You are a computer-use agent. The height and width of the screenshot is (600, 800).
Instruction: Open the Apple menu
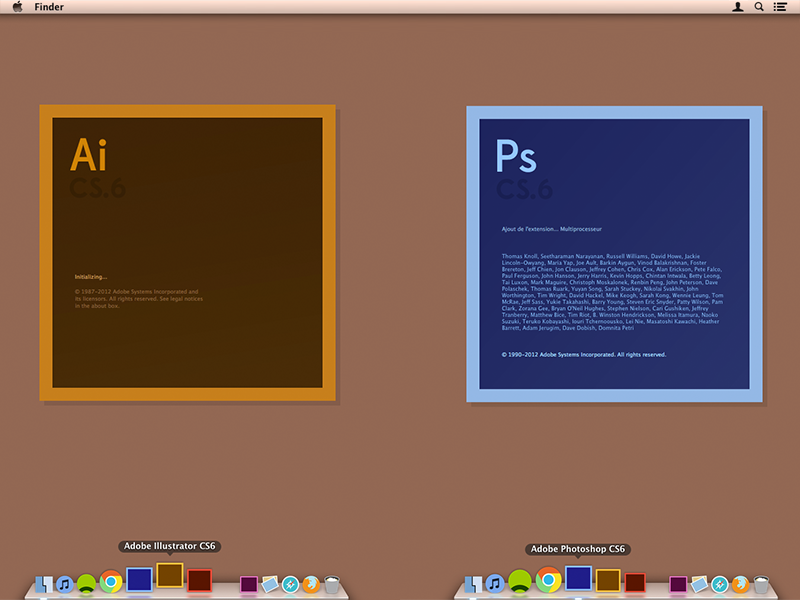[18, 7]
